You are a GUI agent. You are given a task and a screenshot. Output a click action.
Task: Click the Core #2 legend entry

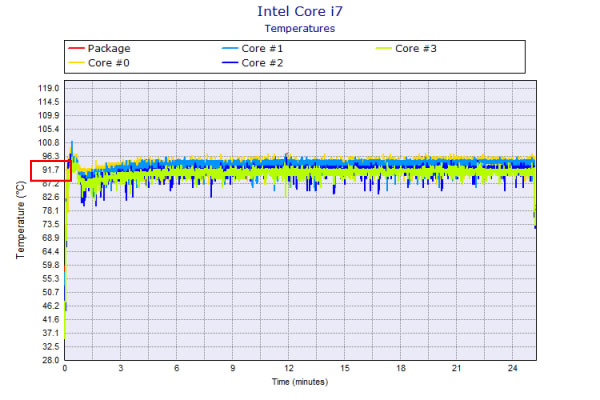252,63
